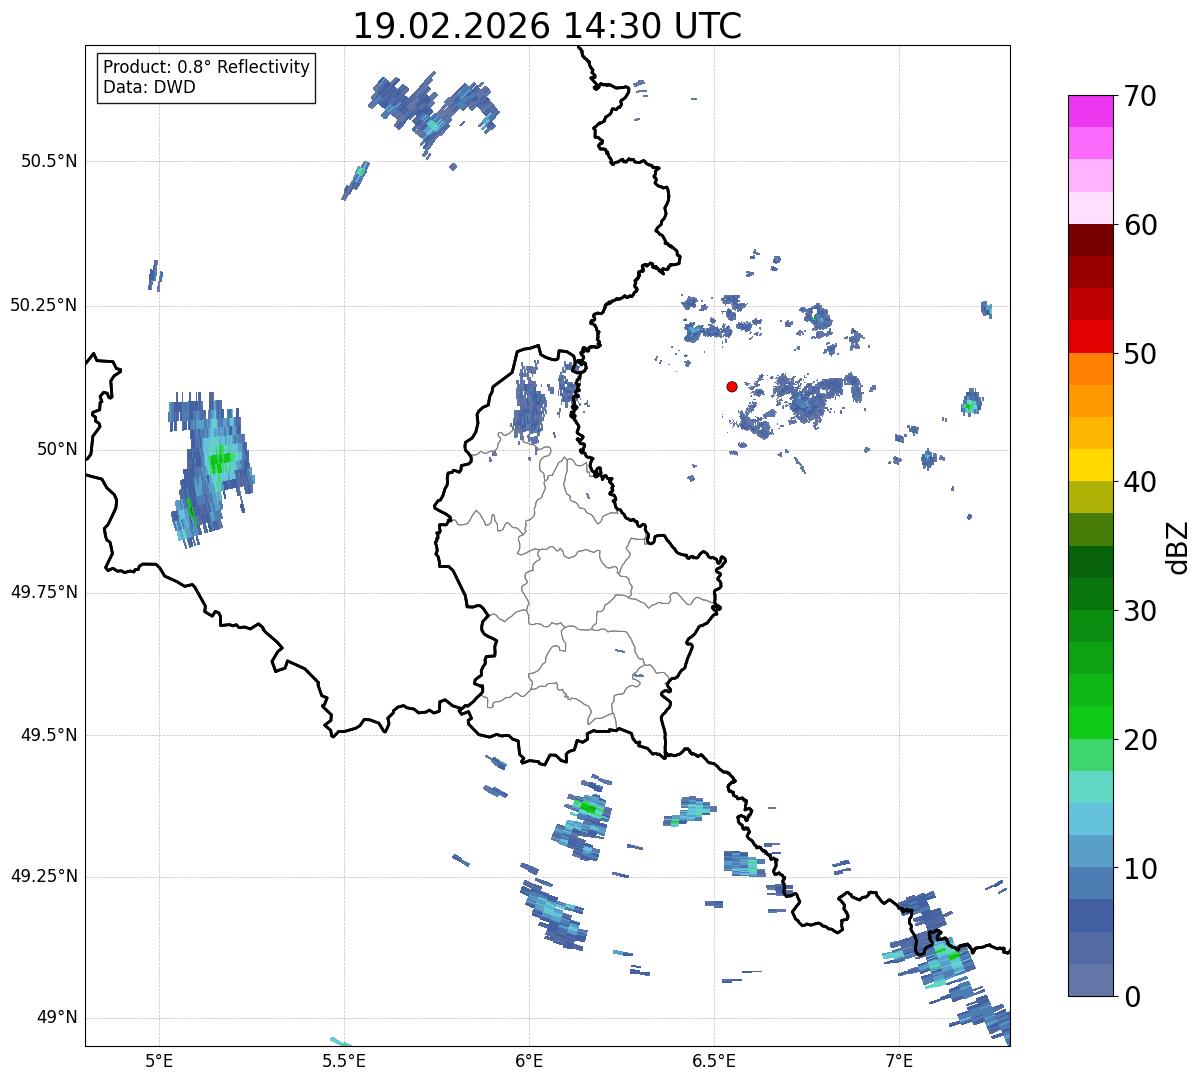
Task: Click the 49.5°N latitude label
Action: click(x=49, y=735)
